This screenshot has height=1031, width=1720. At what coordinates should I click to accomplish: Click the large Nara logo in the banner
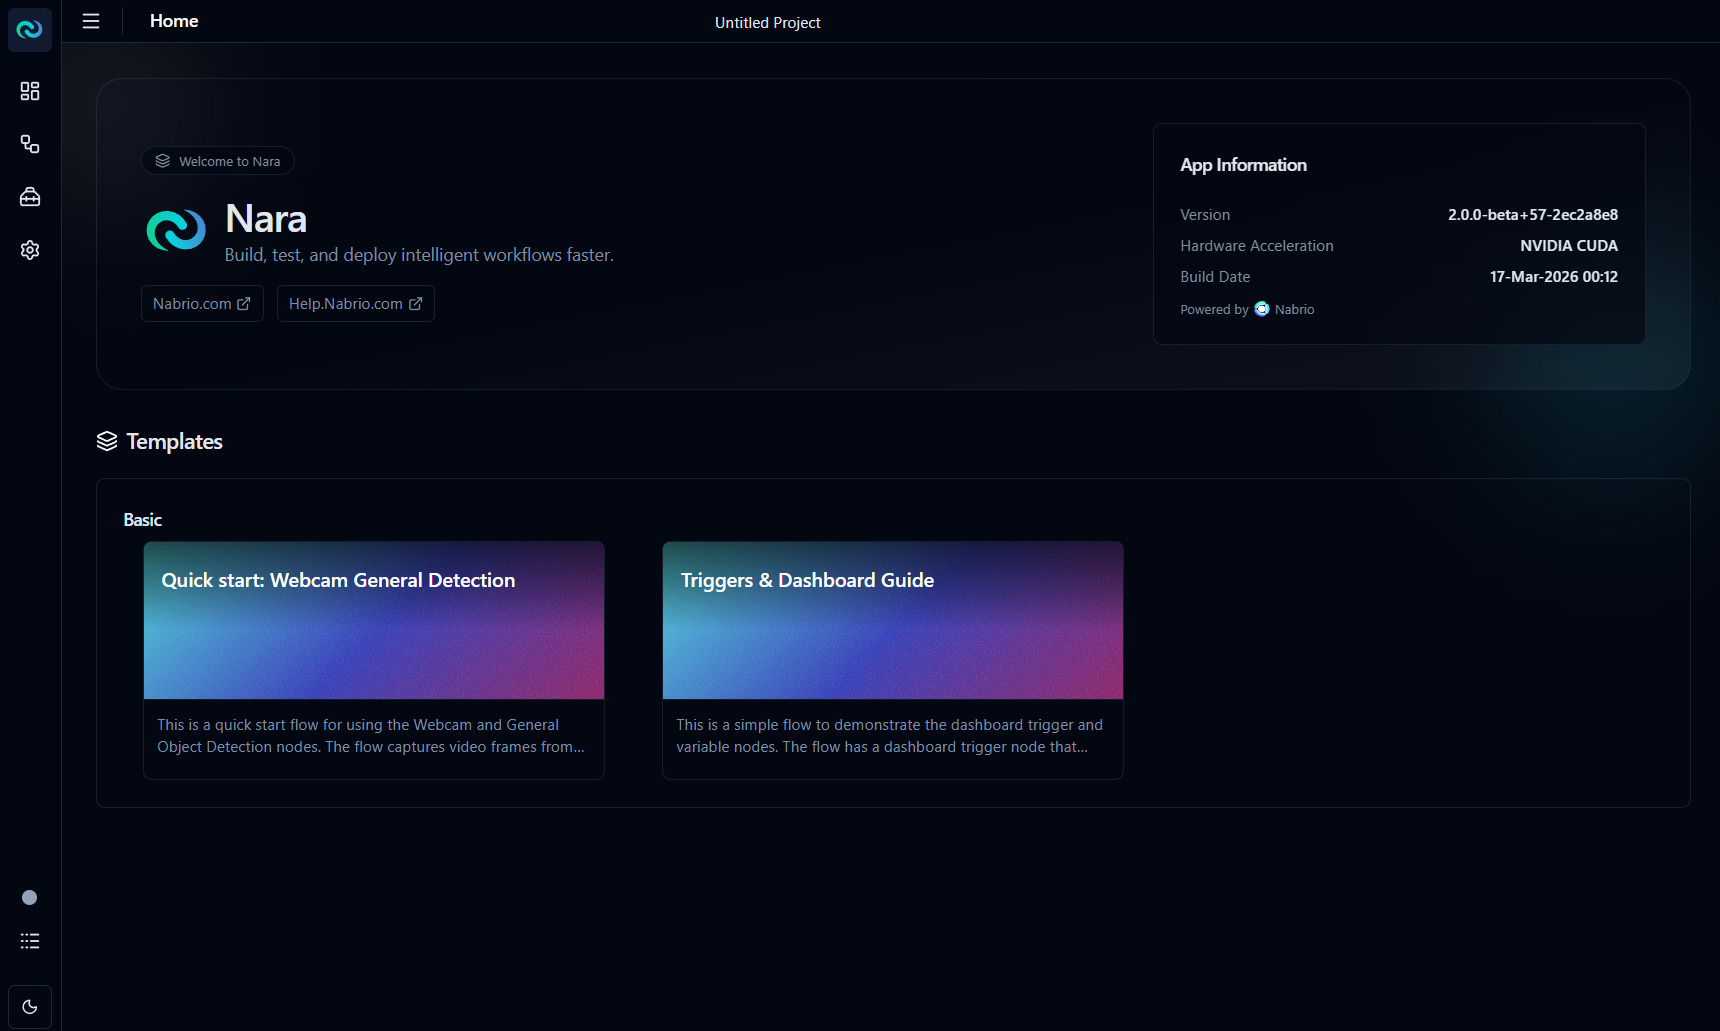pos(176,230)
